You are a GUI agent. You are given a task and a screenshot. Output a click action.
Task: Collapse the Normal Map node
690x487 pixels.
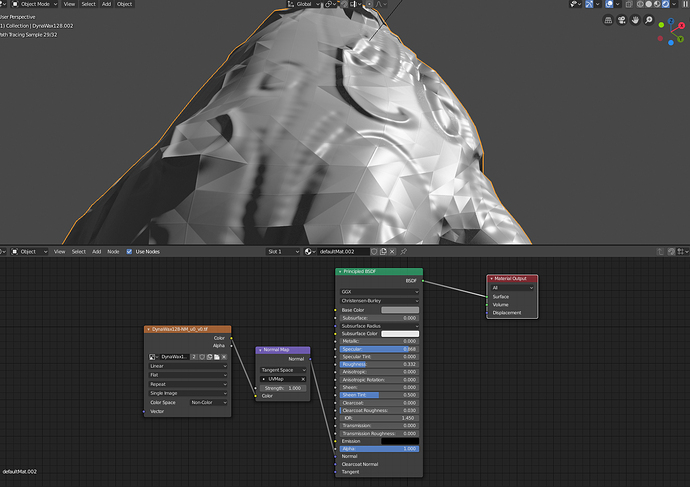click(260, 350)
